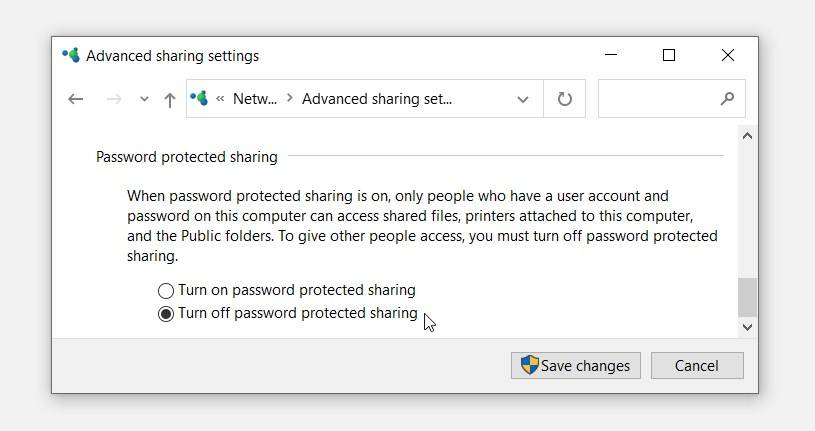Open the recent locations dropdown arrow
Image resolution: width=815 pixels, height=431 pixels.
click(144, 99)
